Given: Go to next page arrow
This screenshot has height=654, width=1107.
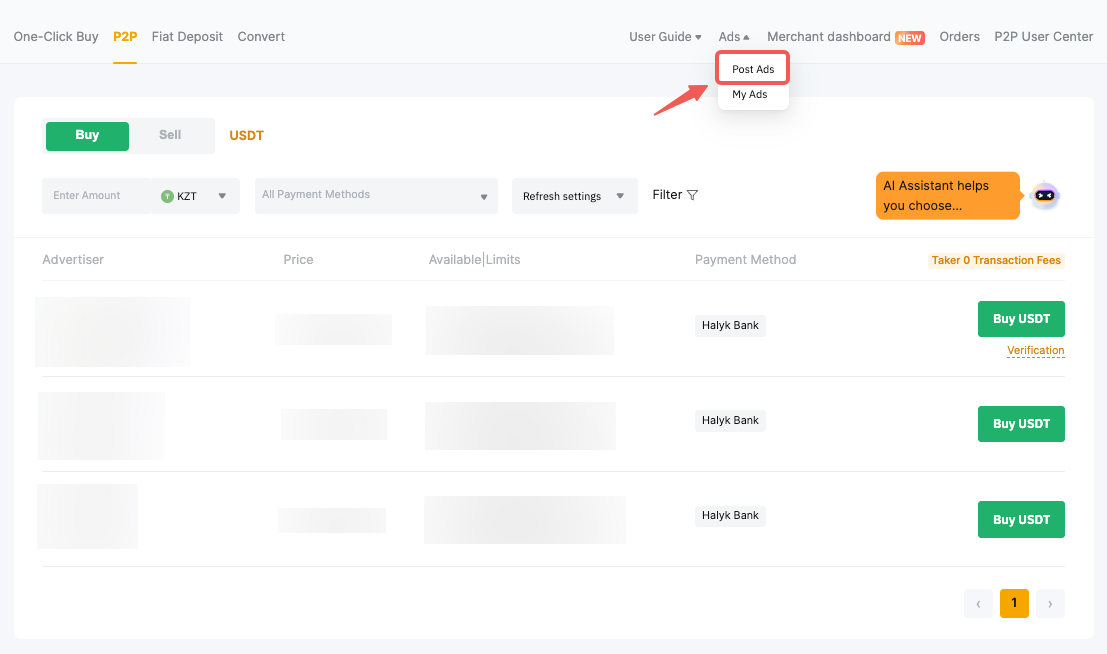Looking at the screenshot, I should pos(1050,603).
